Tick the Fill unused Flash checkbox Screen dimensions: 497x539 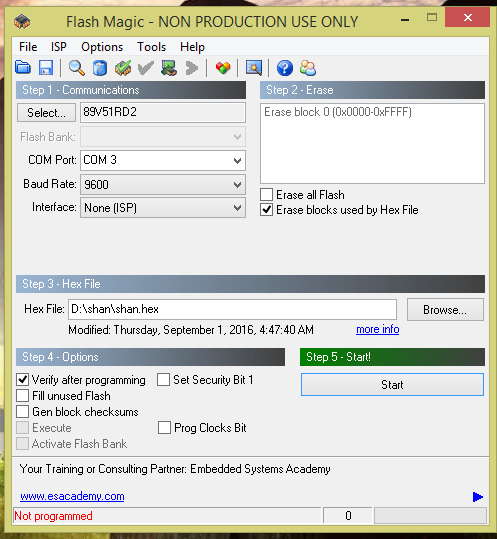pyautogui.click(x=23, y=396)
